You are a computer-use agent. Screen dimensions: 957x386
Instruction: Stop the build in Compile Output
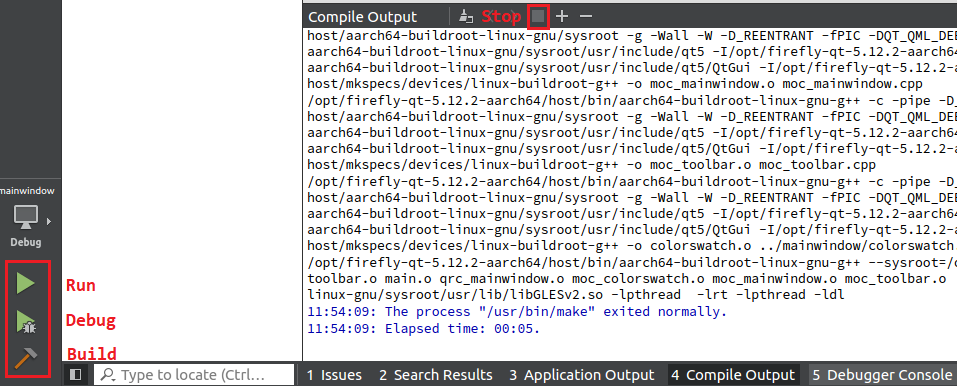coord(538,16)
